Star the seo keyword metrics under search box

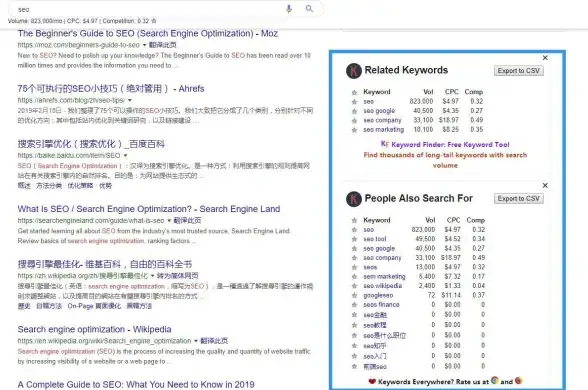click(x=154, y=21)
